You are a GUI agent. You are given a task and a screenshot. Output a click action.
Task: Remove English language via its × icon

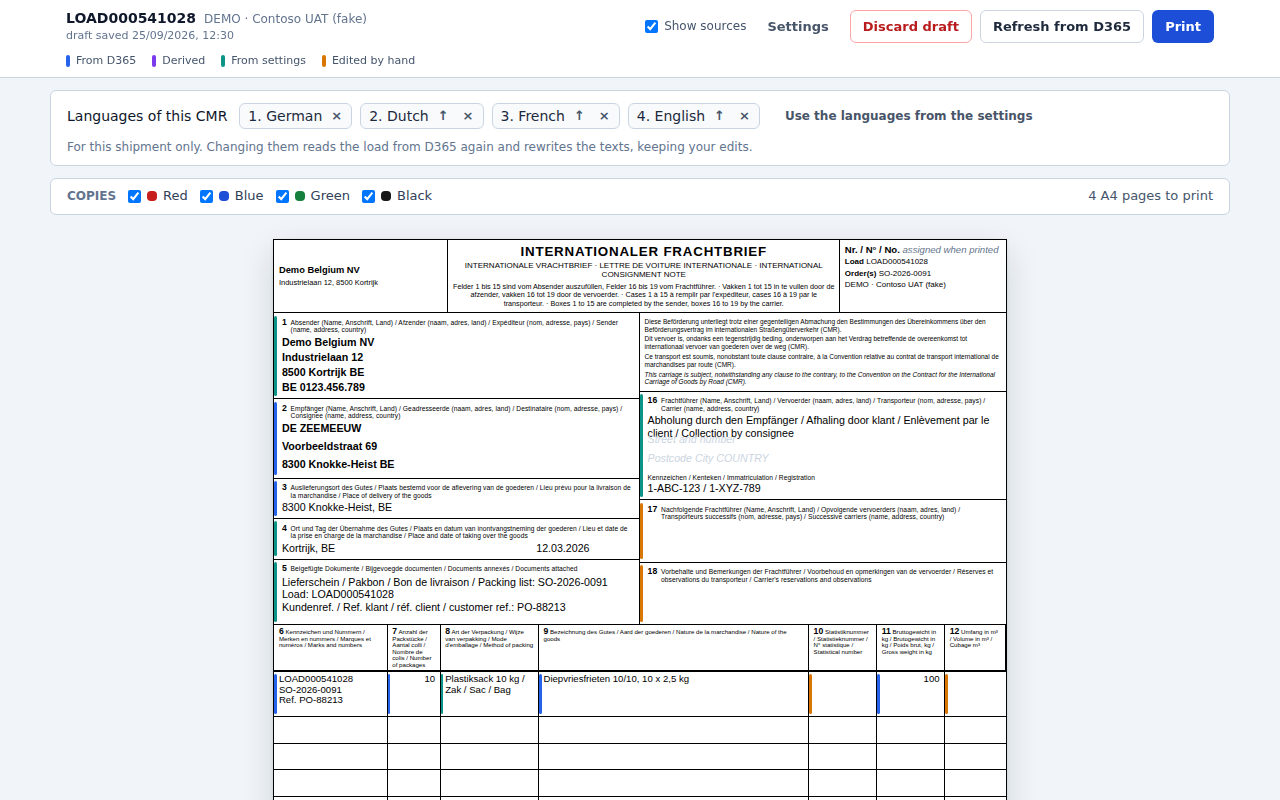(x=744, y=116)
